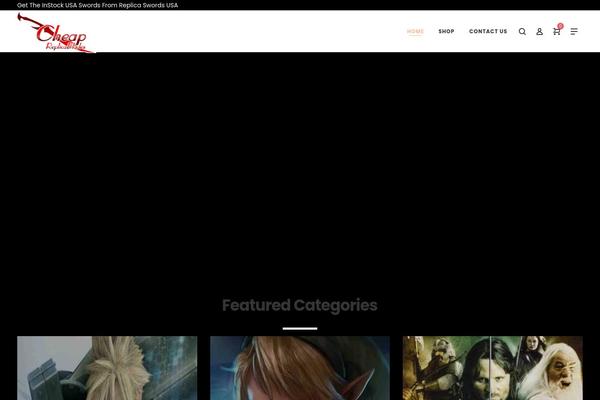Click the Featured Categories heading
Viewport: 600px width, 400px height.
(x=300, y=305)
